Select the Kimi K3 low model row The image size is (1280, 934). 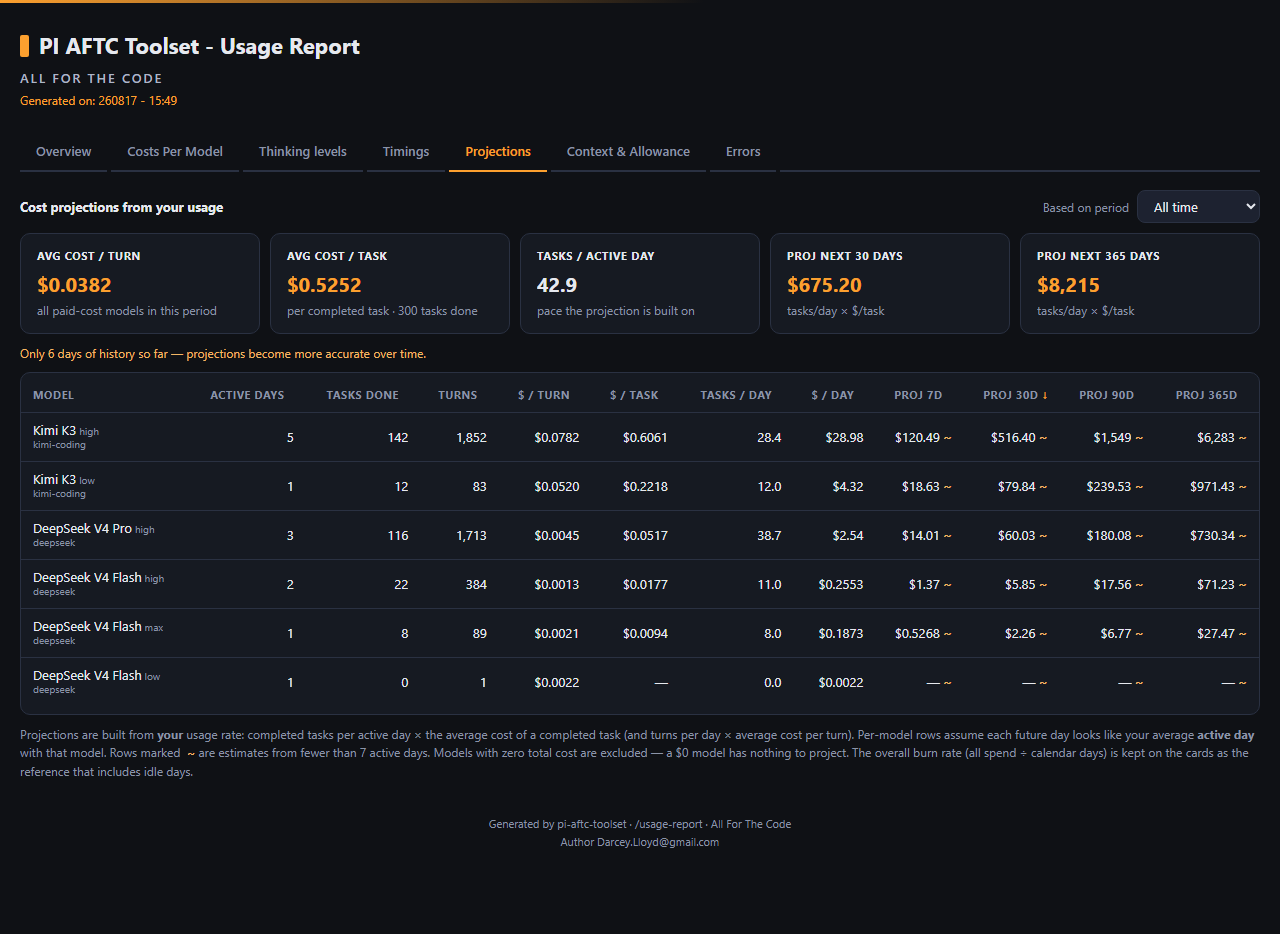pos(640,486)
